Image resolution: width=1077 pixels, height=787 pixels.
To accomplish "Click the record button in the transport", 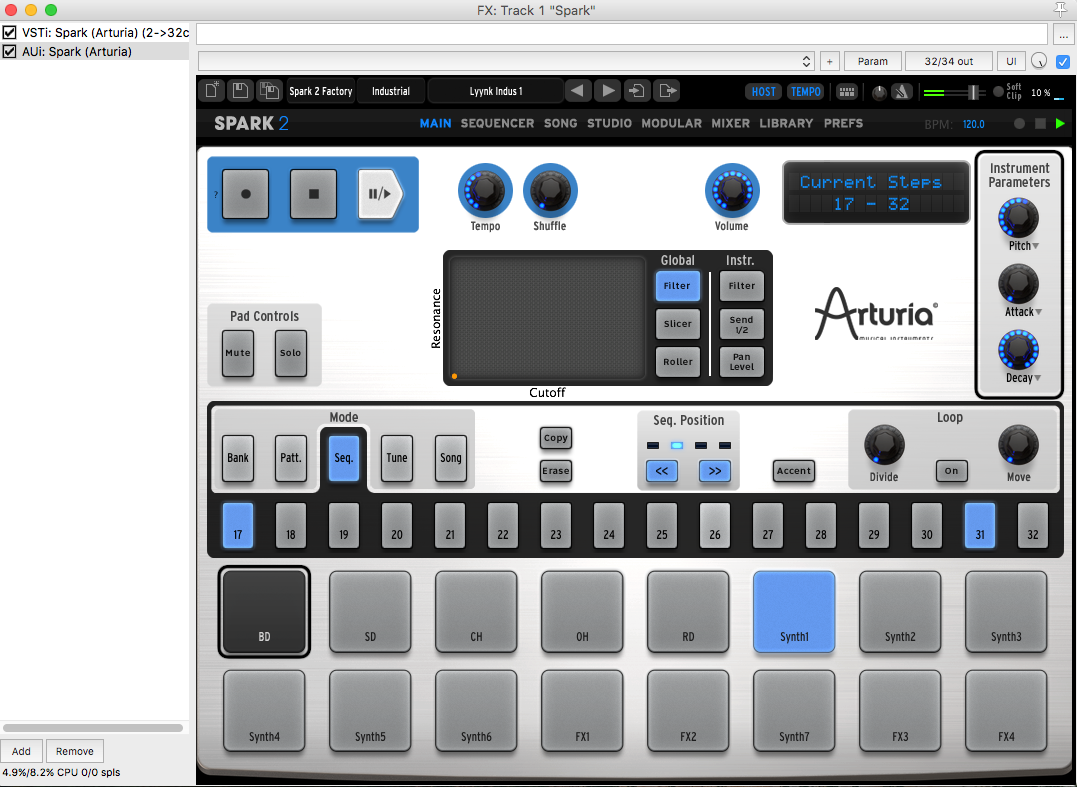I will click(245, 194).
